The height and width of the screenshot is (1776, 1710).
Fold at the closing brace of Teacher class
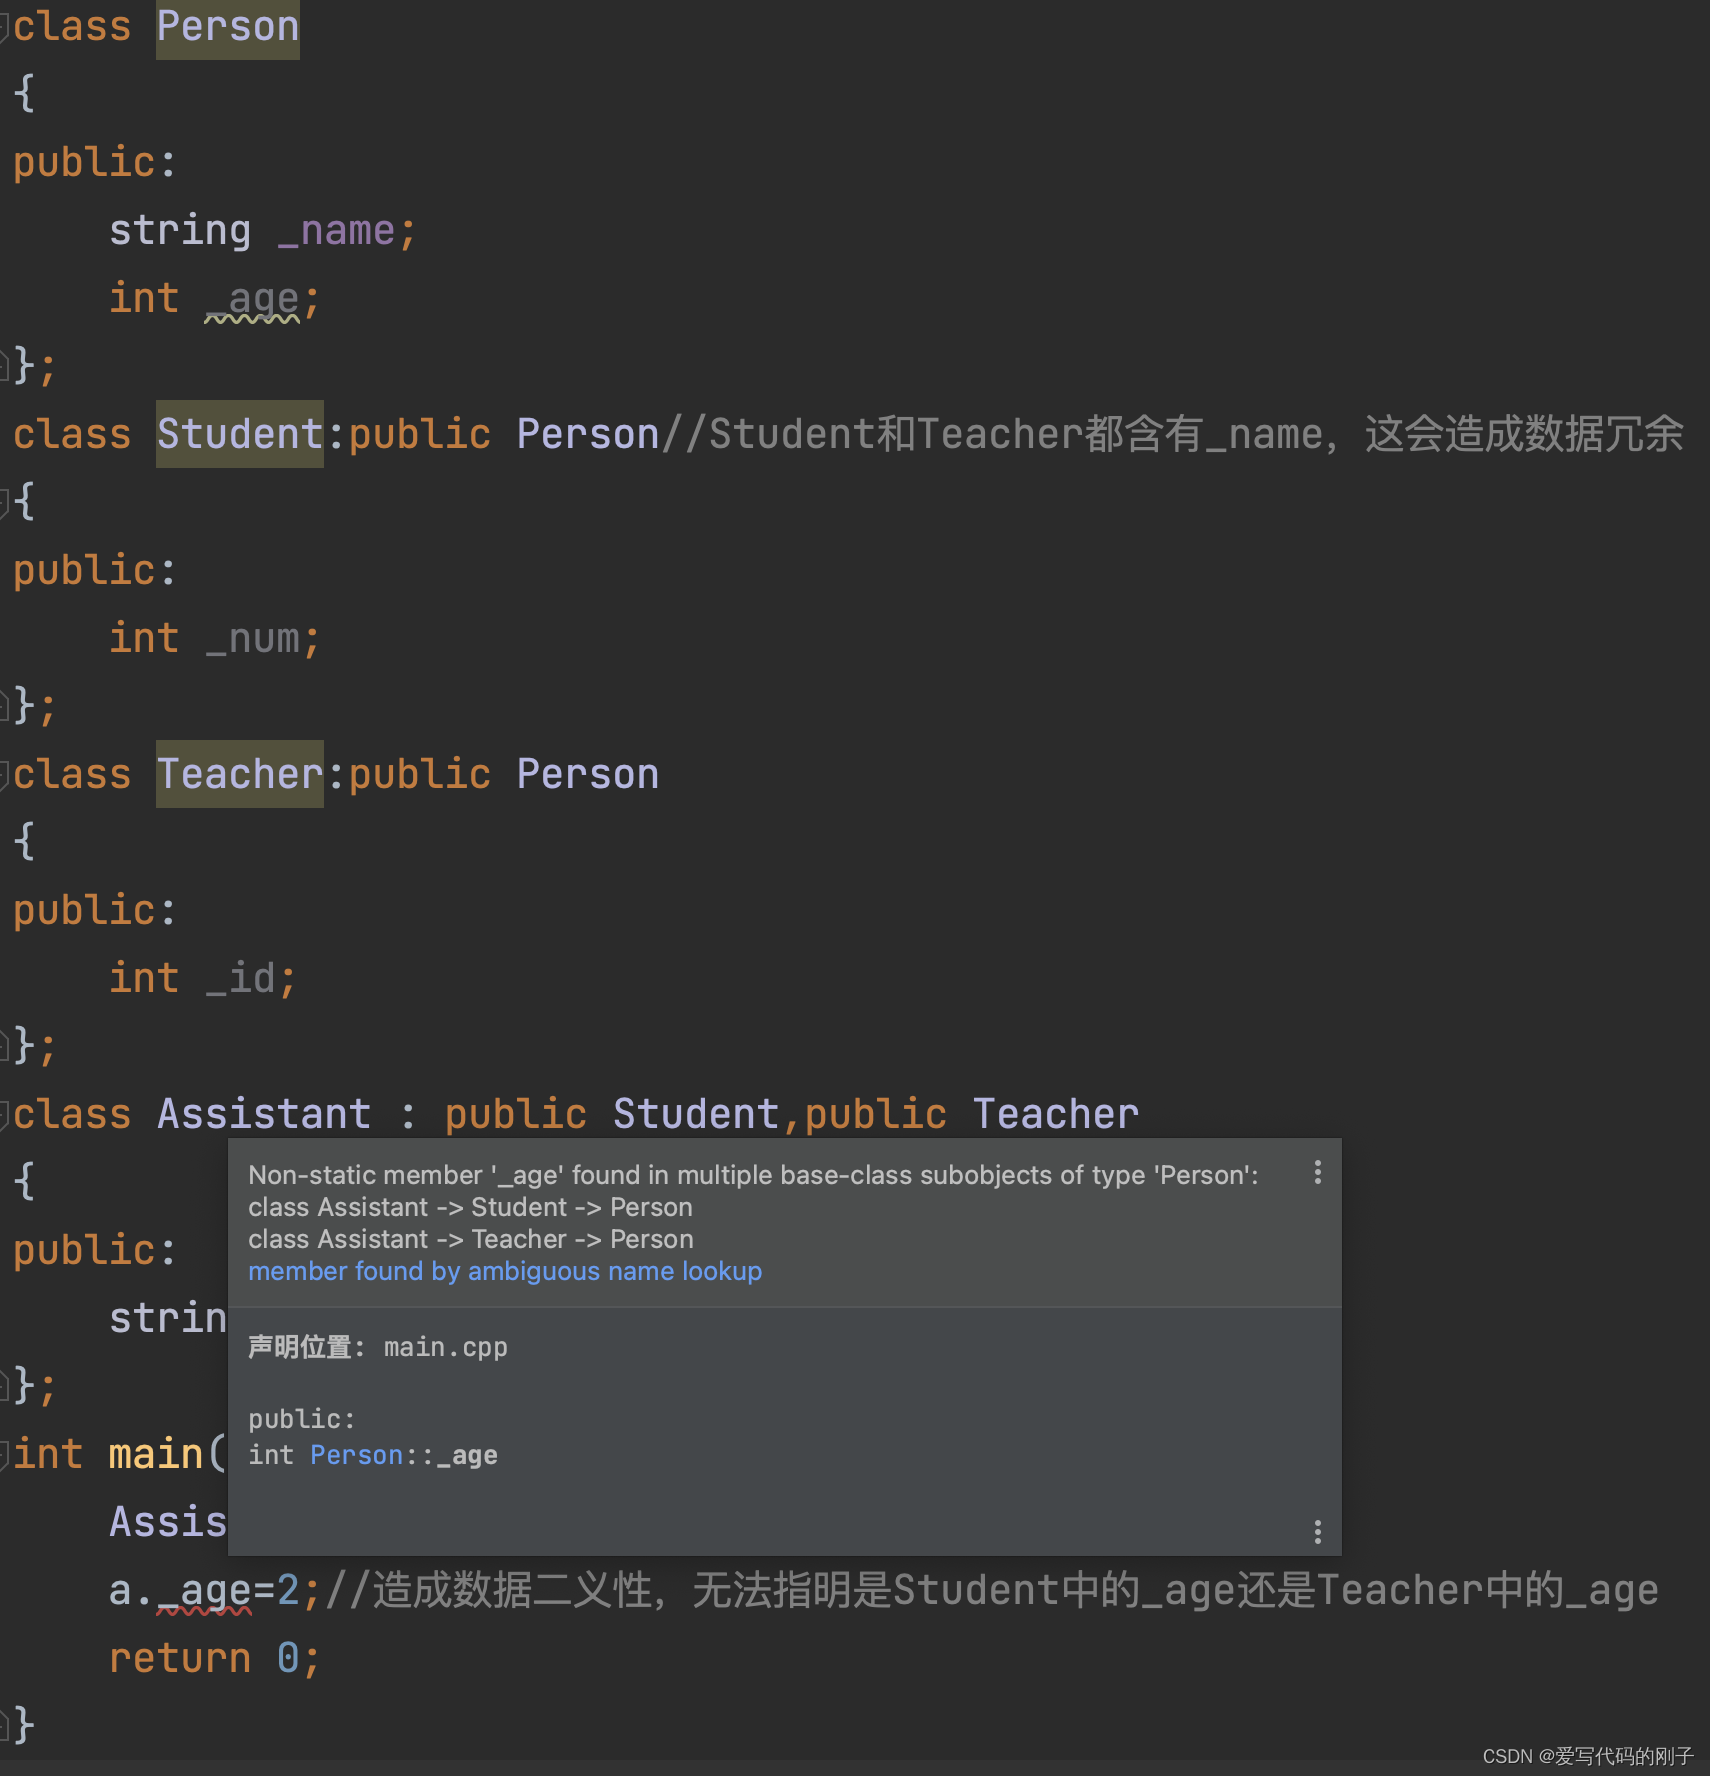4,1045
